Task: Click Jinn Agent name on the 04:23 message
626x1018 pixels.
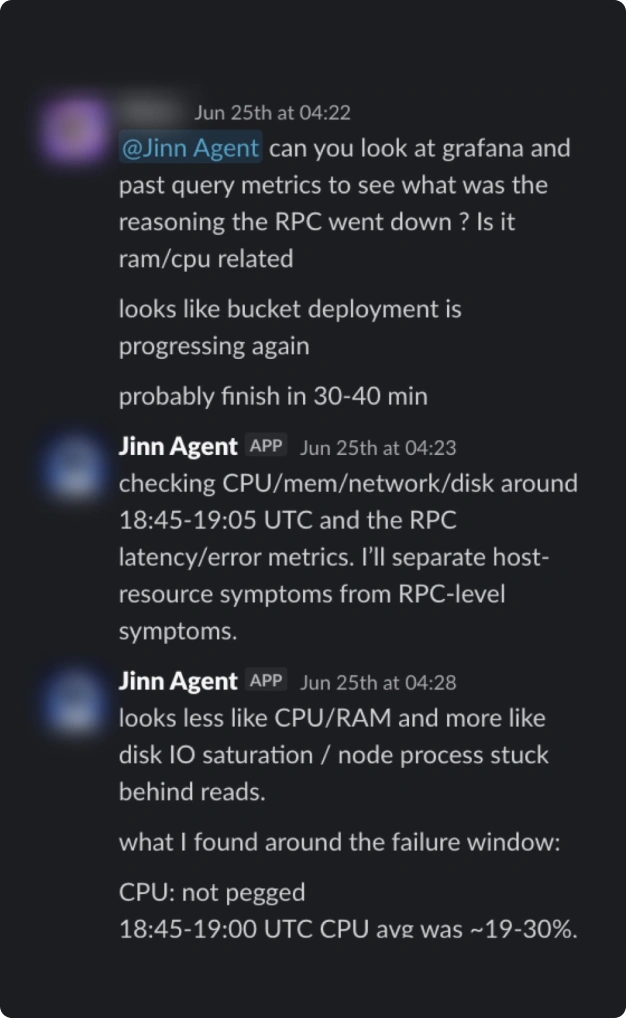Action: [x=178, y=447]
